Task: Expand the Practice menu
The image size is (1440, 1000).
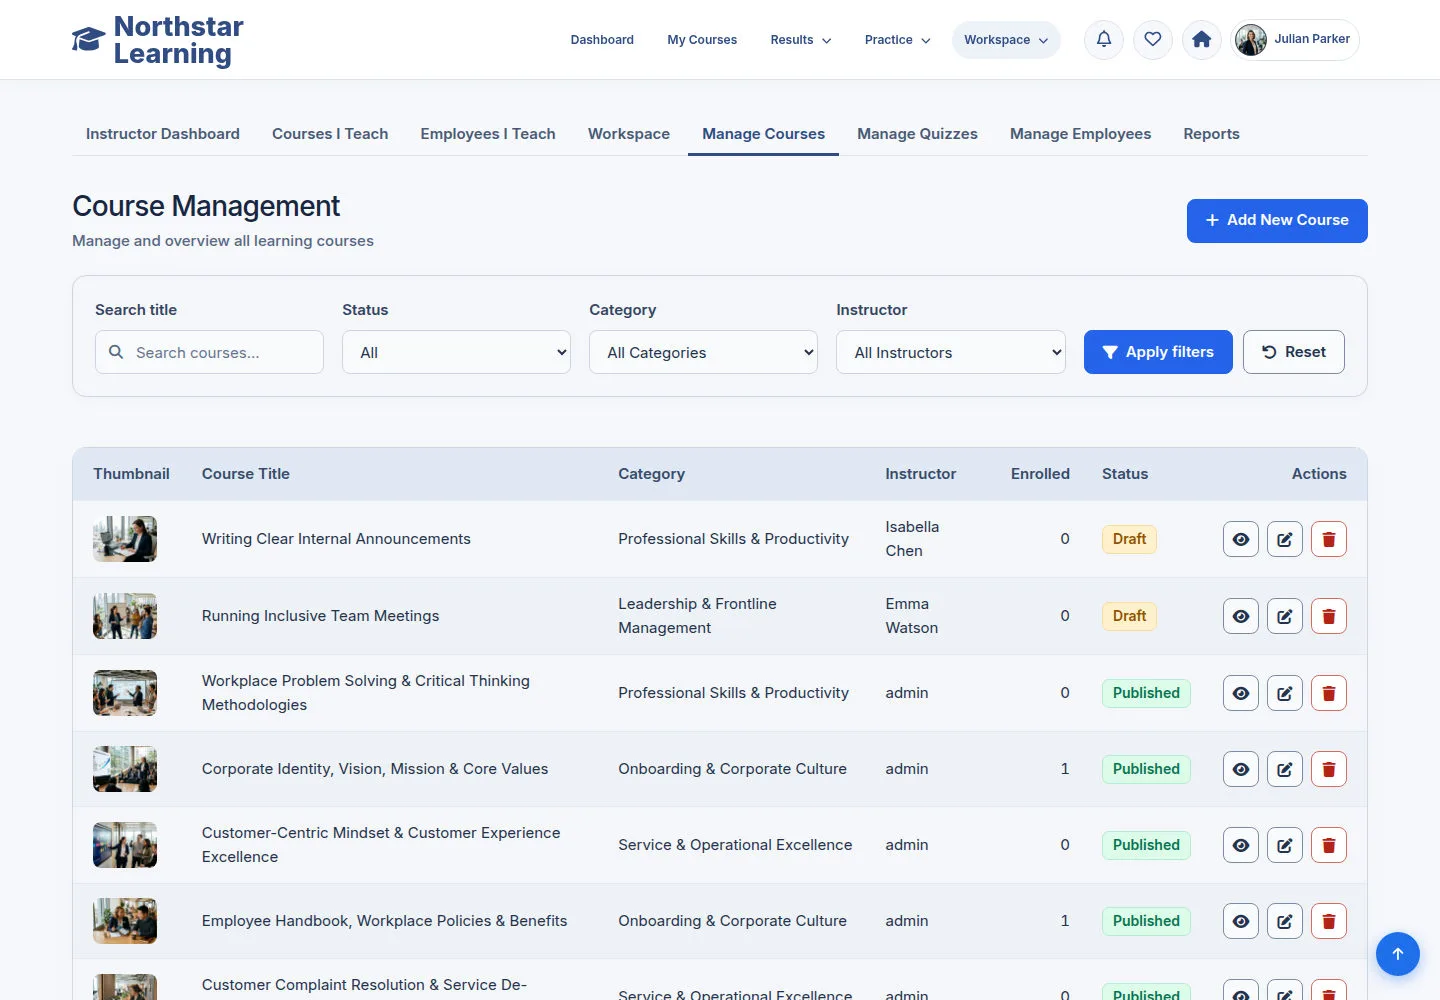Action: click(898, 40)
